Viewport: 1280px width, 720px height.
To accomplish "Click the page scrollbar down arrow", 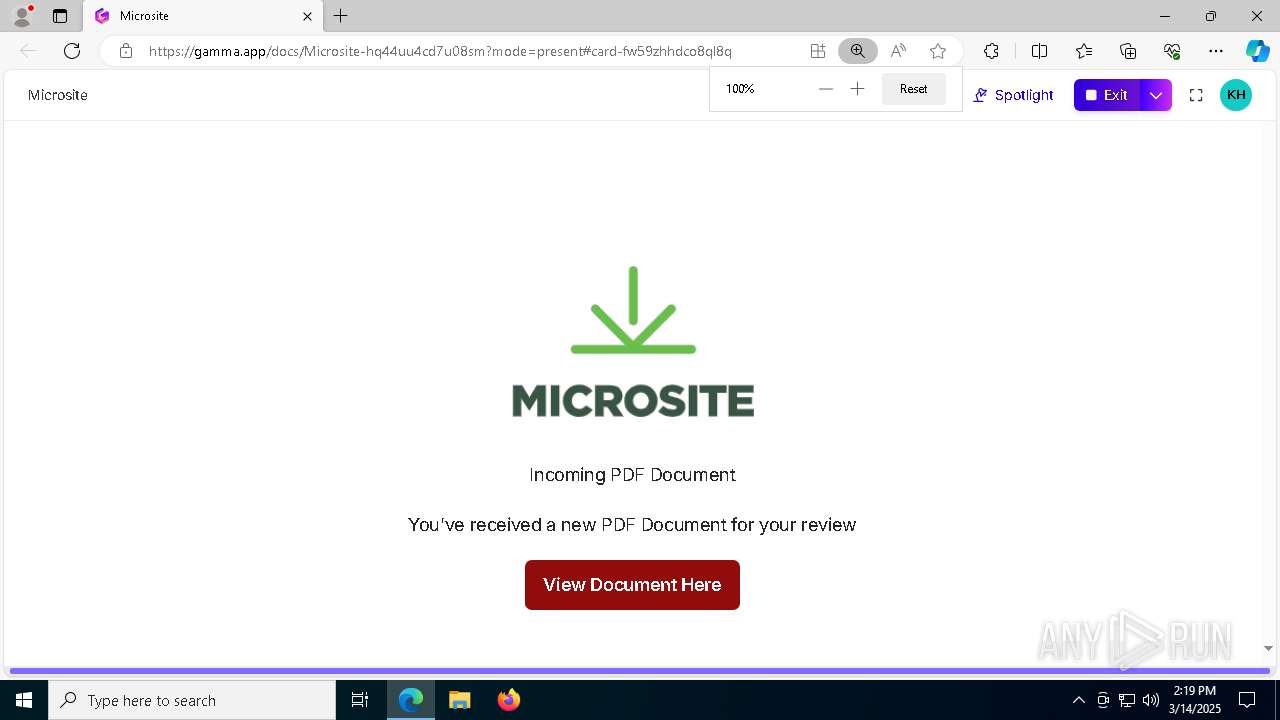I will click(x=1269, y=649).
